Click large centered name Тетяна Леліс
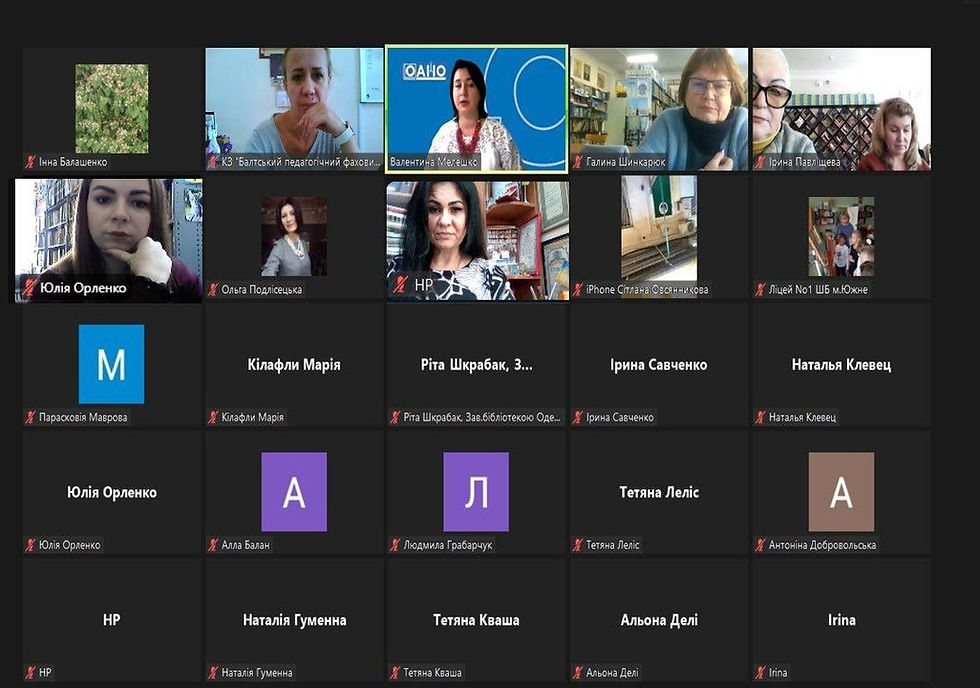This screenshot has width=980, height=688. click(x=659, y=492)
